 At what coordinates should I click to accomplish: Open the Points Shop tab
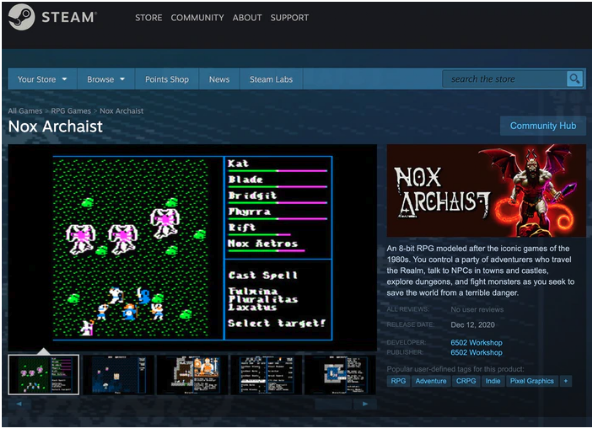click(x=167, y=79)
